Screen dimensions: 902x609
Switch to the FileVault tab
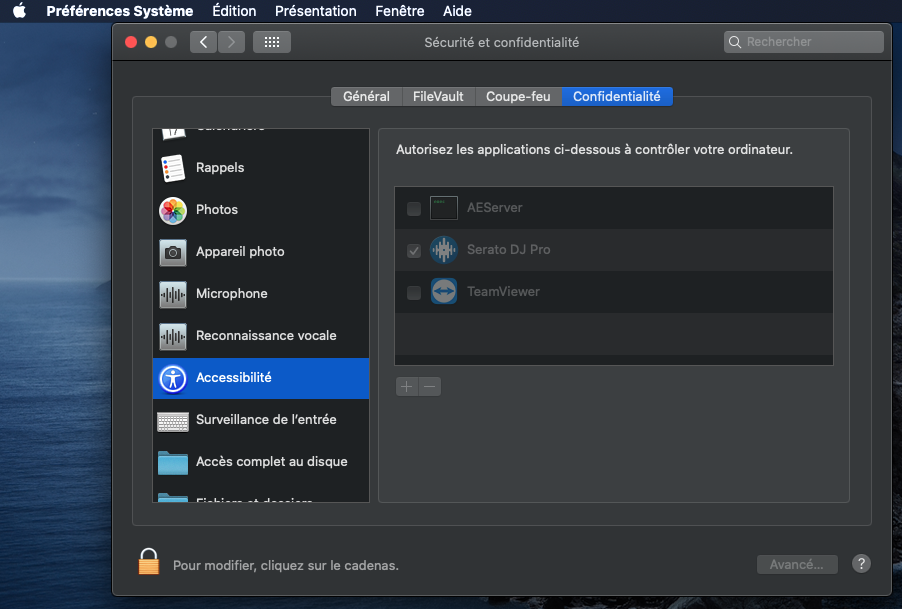(438, 97)
